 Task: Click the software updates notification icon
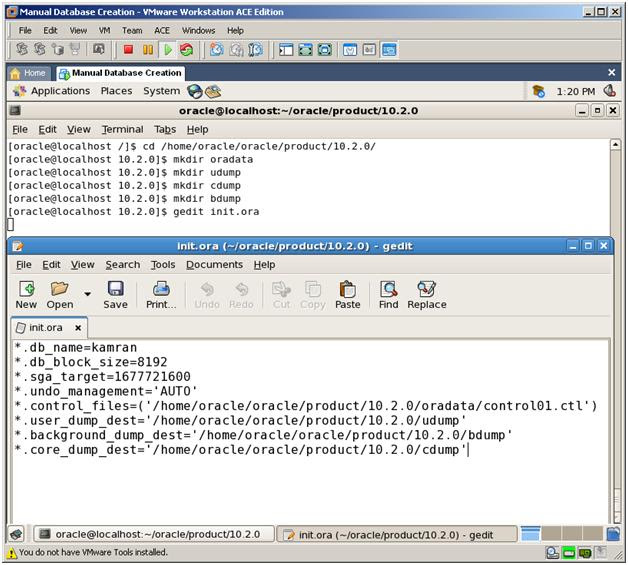tap(538, 91)
